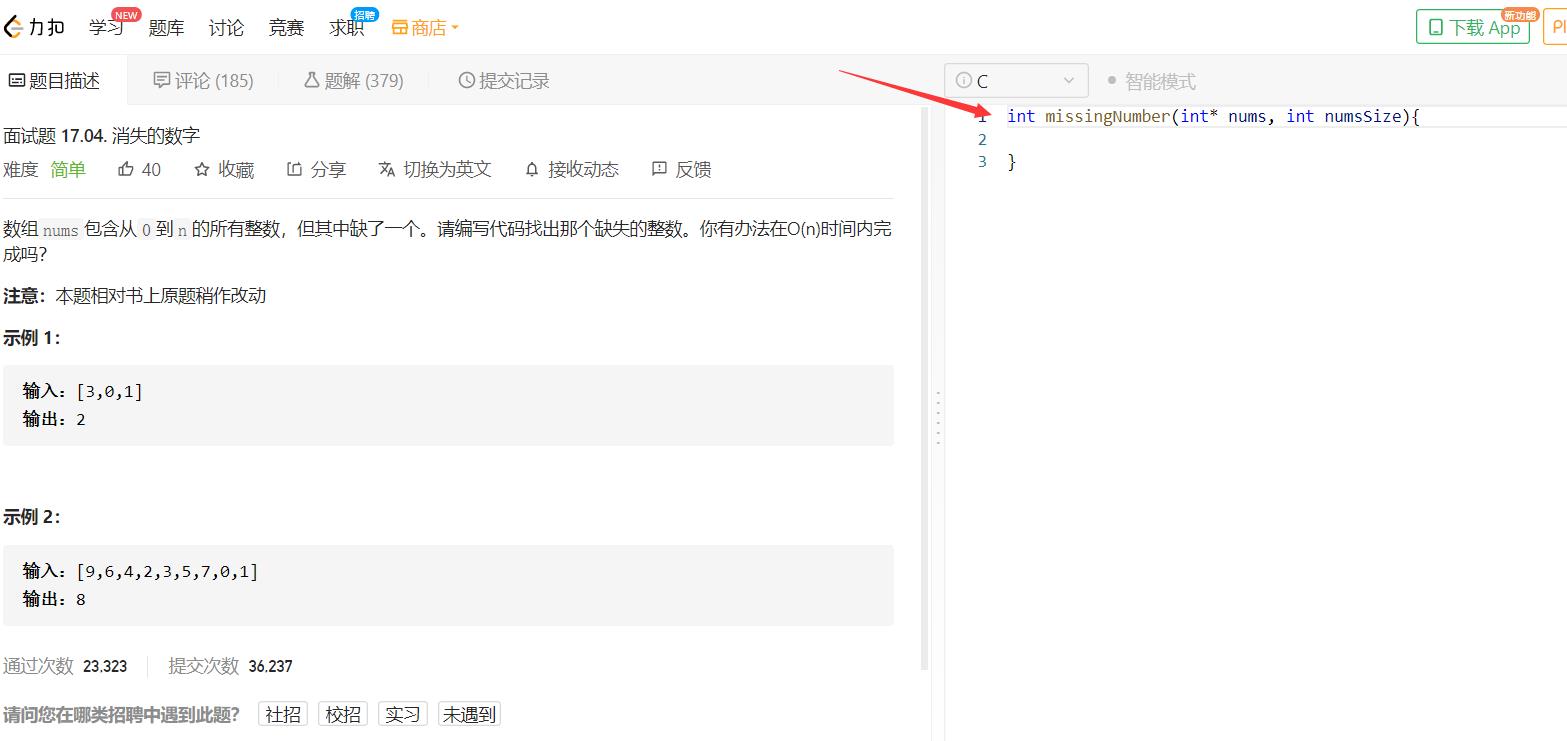Click the store icon beside 商店

[x=400, y=28]
